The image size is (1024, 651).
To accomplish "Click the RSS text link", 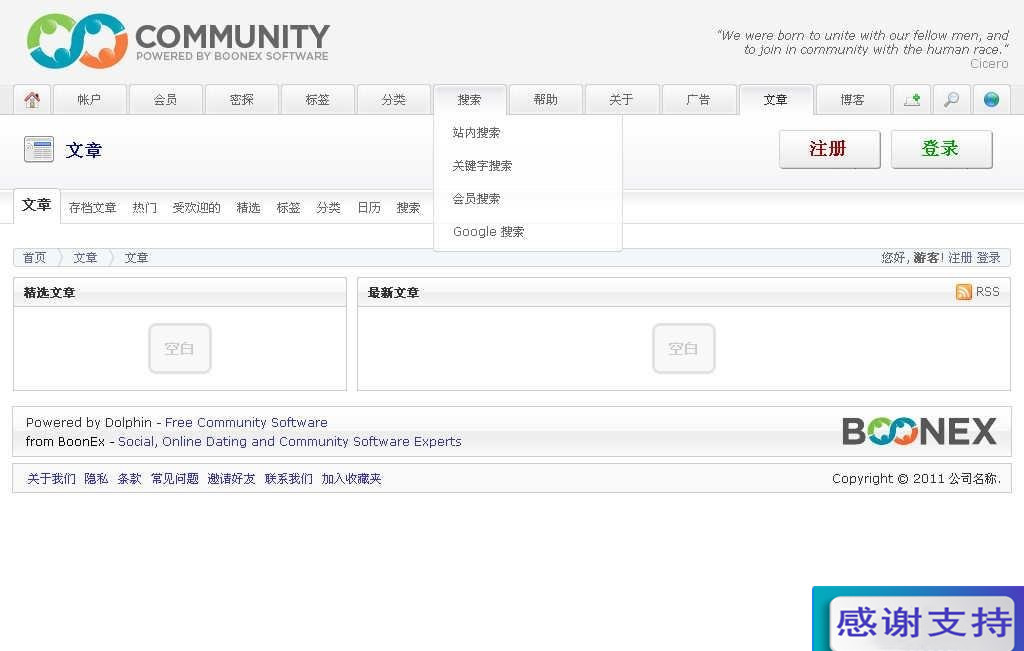I will pos(987,292).
